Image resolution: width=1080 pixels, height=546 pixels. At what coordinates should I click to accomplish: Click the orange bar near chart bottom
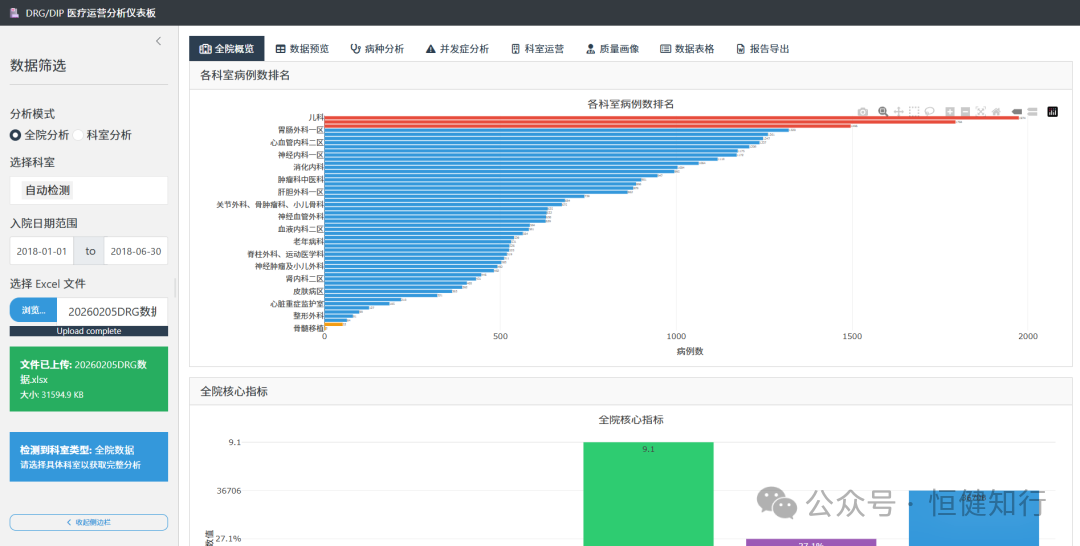point(333,324)
